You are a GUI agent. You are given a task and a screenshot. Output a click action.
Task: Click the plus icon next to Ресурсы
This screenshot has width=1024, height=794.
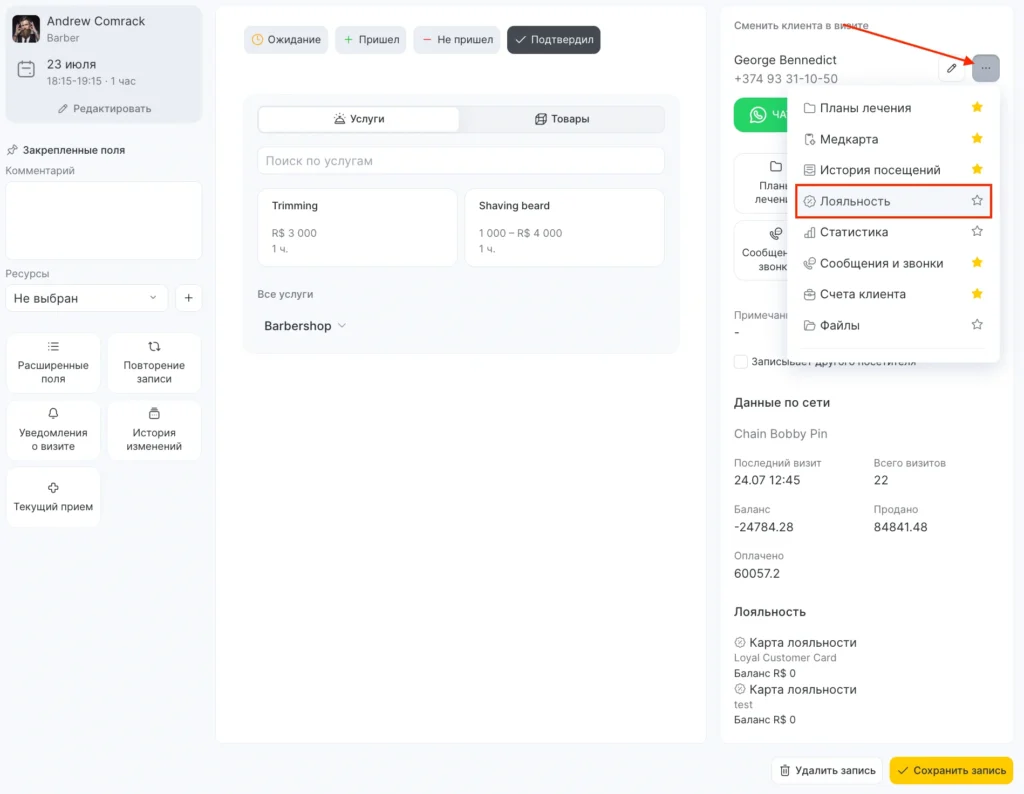(189, 298)
